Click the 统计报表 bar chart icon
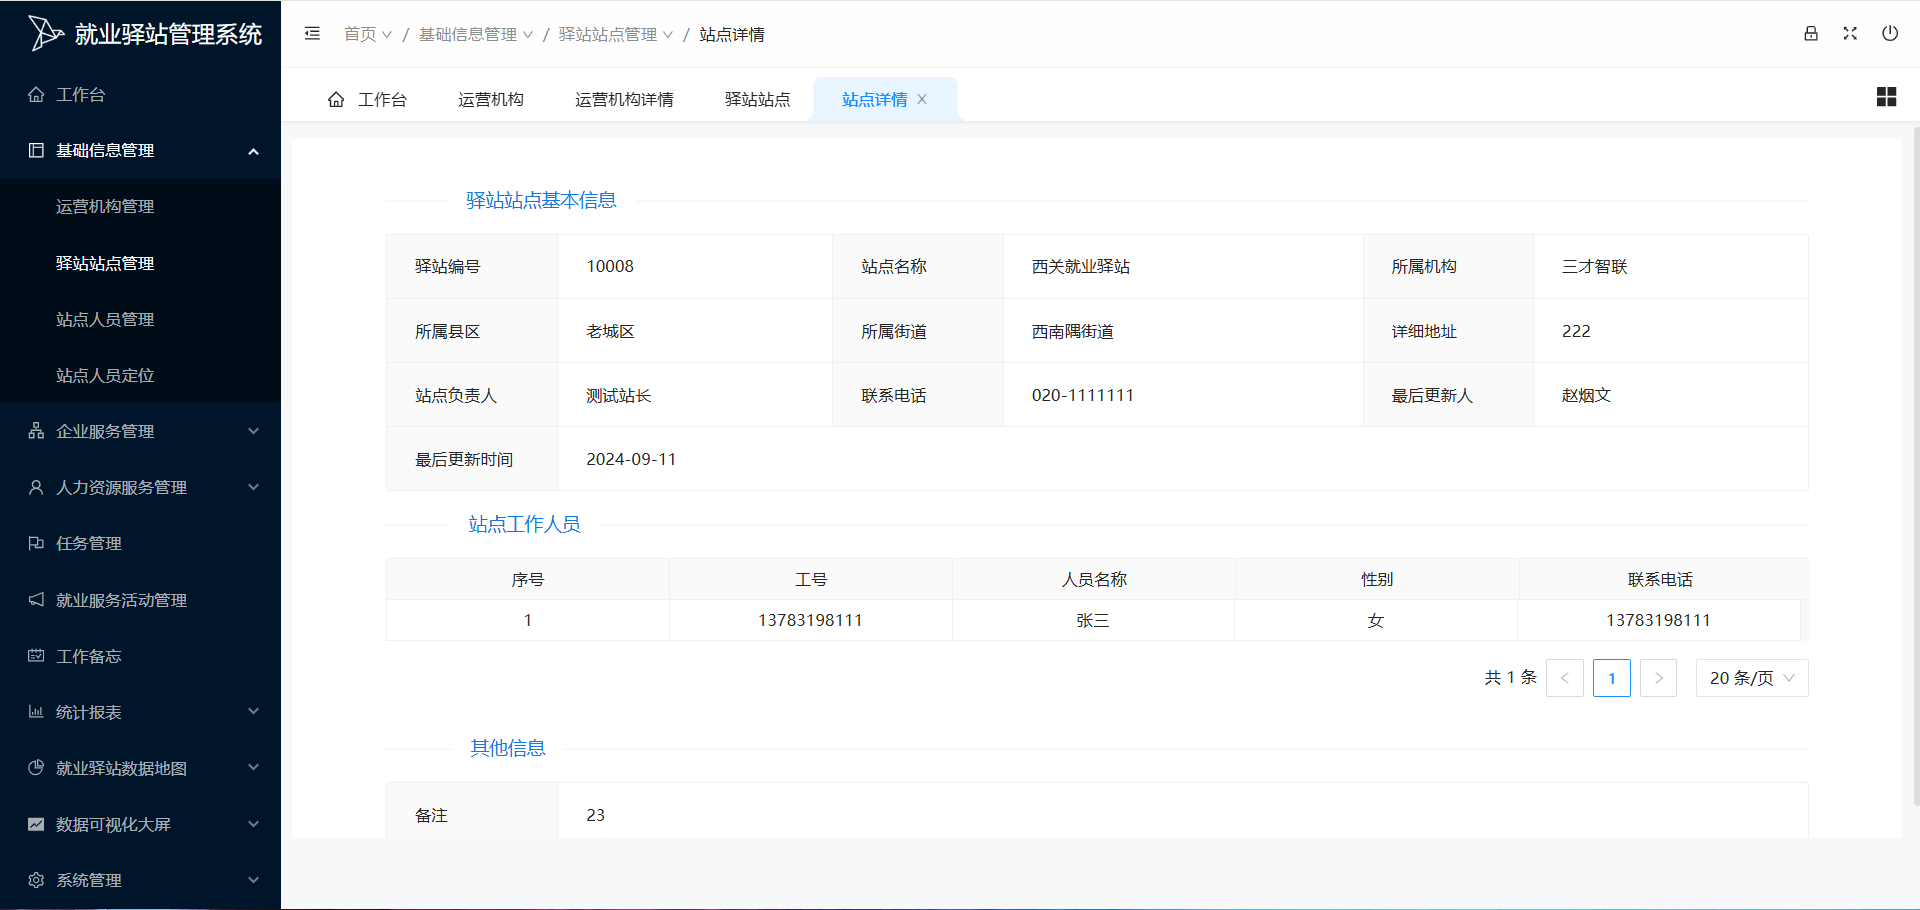The width and height of the screenshot is (1920, 910). 36,712
